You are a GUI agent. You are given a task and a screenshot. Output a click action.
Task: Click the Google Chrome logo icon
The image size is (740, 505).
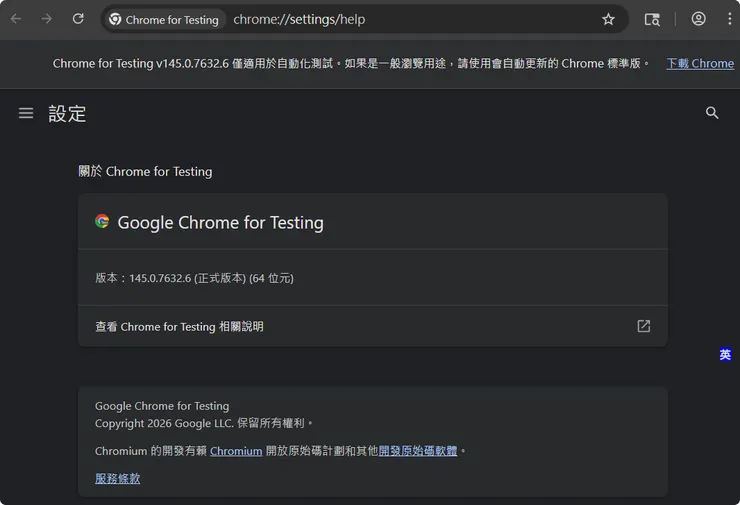click(x=102, y=221)
